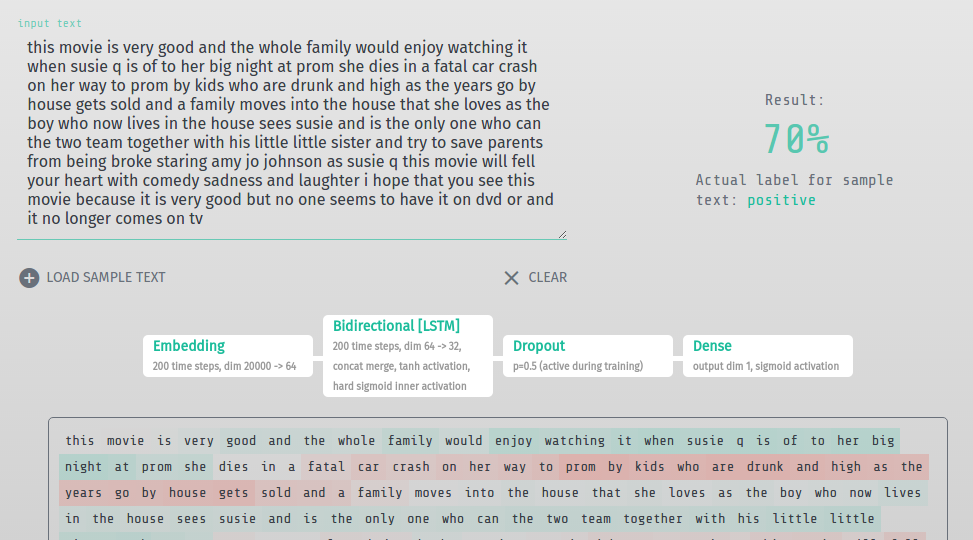The height and width of the screenshot is (540, 973).
Task: Click the CLEAR button label
Action: 547,277
